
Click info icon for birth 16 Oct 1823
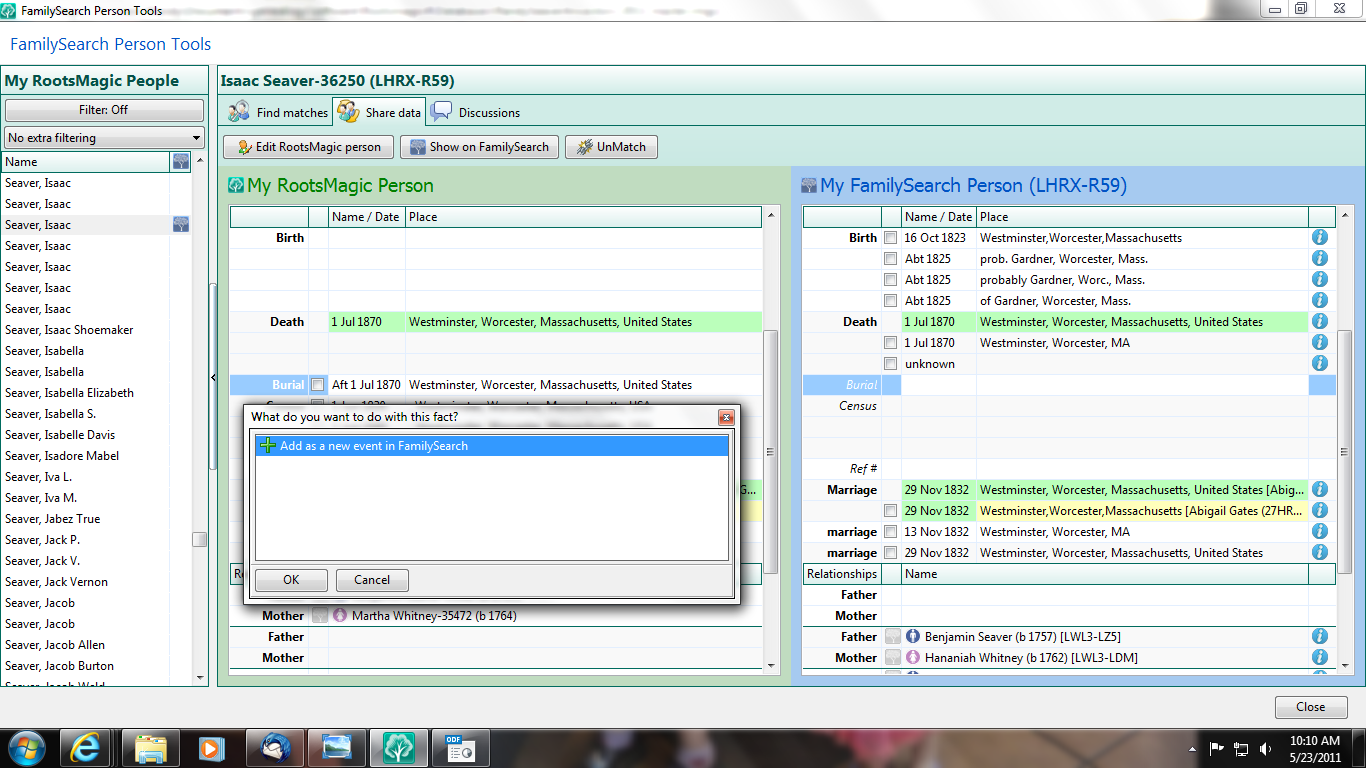tap(1319, 238)
